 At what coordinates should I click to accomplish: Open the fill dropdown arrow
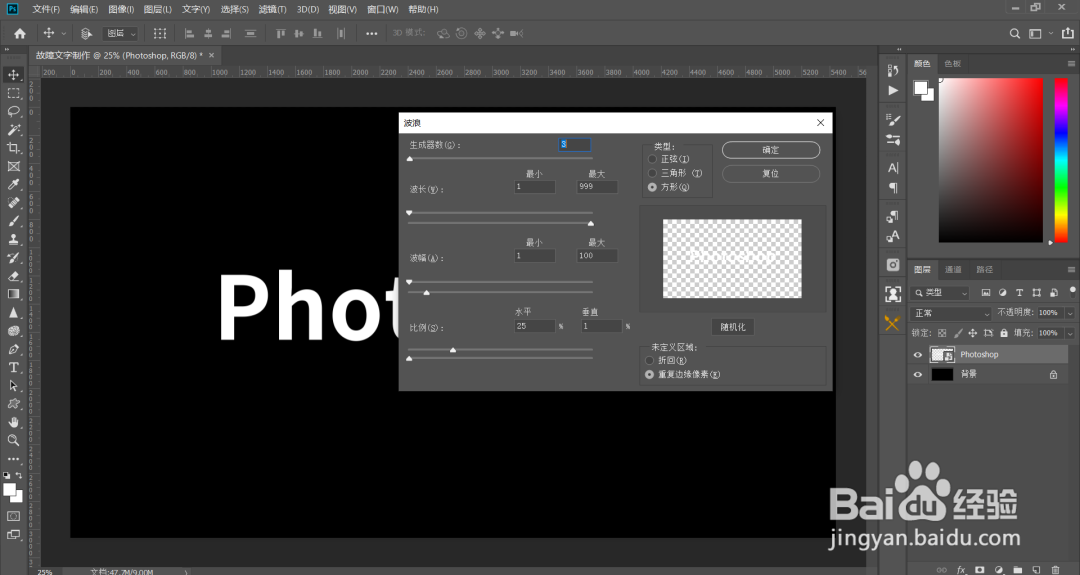click(x=1070, y=333)
